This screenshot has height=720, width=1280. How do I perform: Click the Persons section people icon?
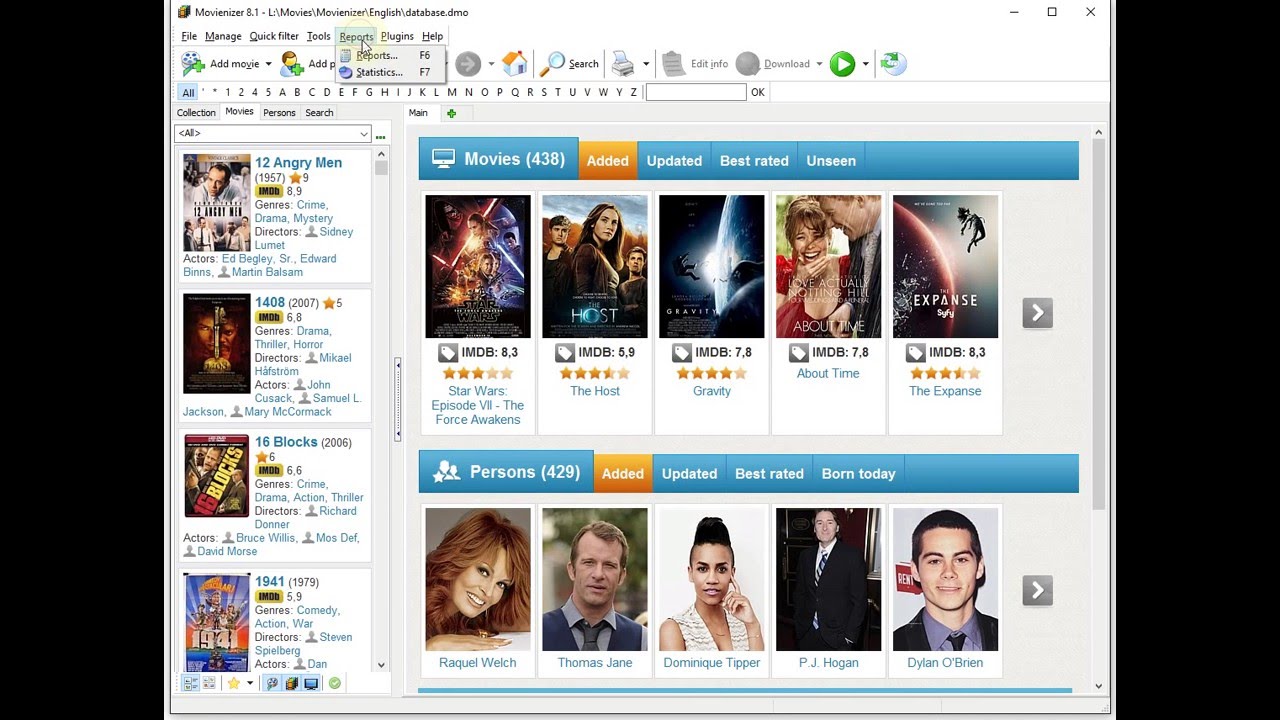[445, 472]
